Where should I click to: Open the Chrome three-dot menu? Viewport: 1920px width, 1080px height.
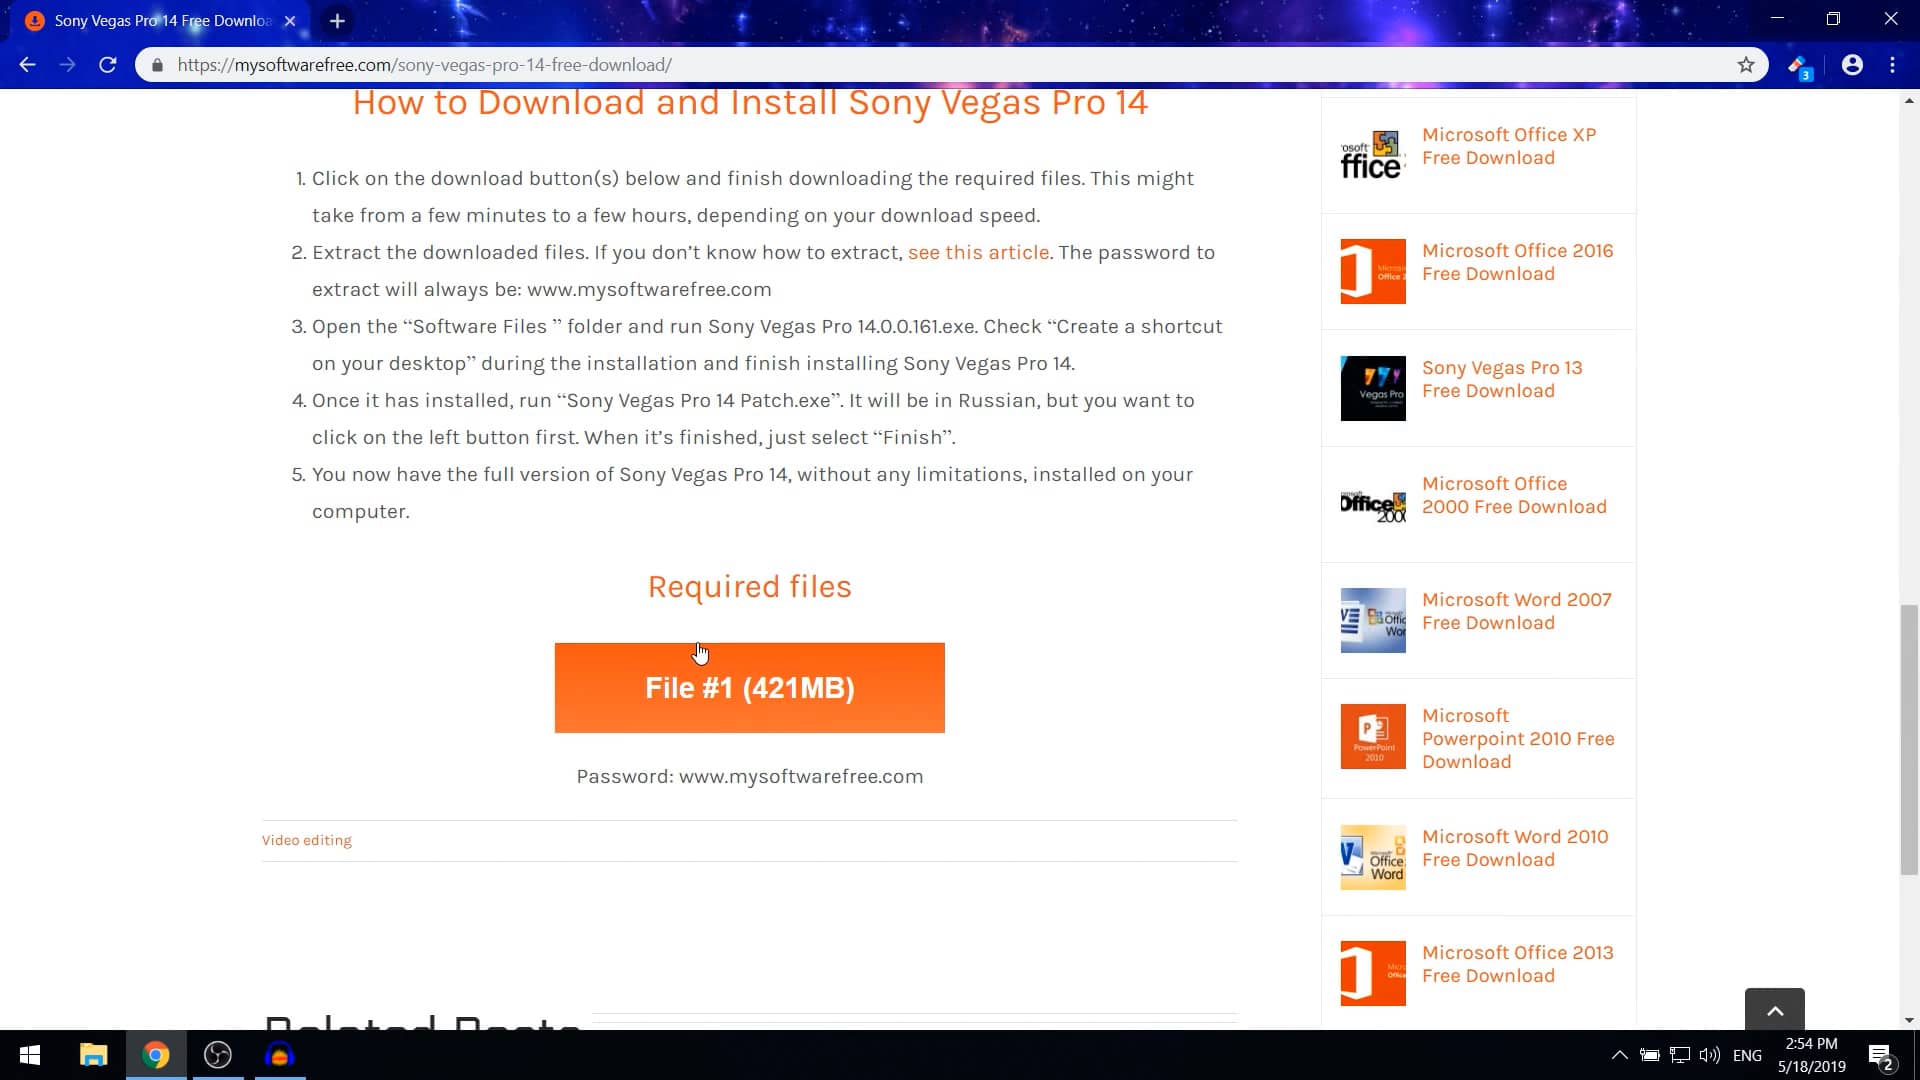tap(1892, 64)
